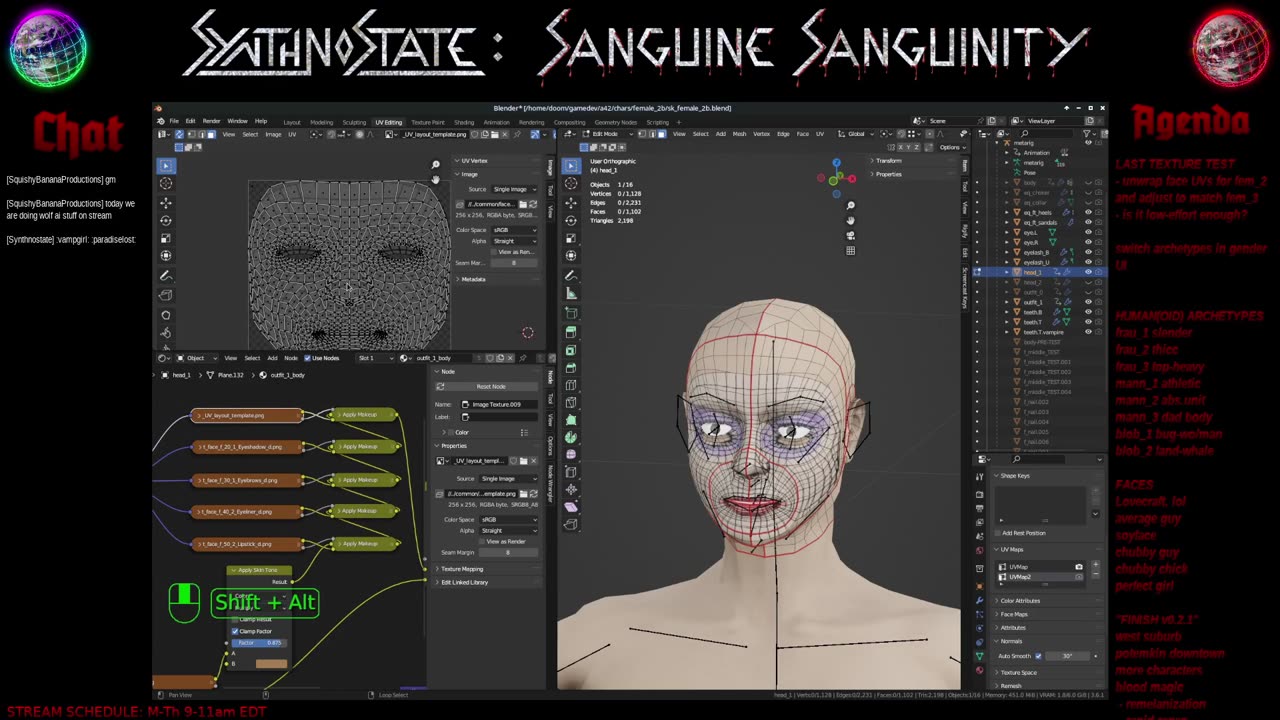1280x720 pixels.
Task: Choose the 3D viewport Rotate tool
Action: [571, 220]
